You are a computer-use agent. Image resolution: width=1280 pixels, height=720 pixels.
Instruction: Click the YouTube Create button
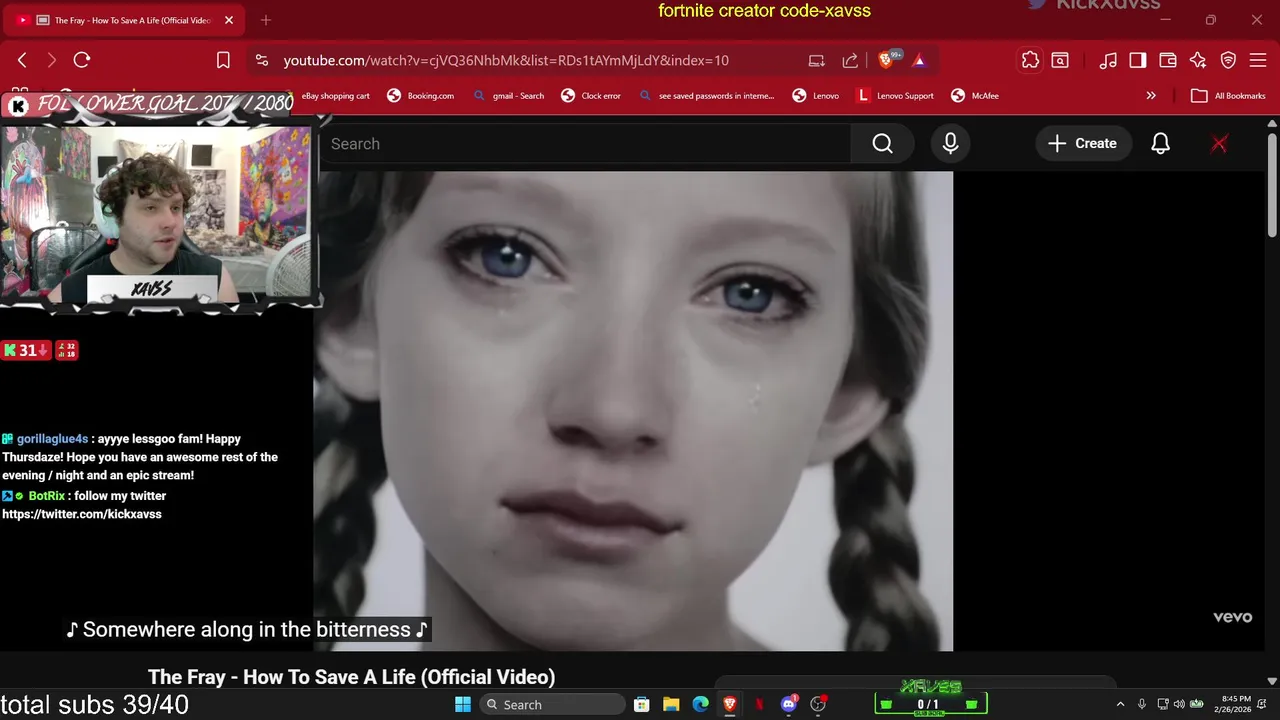point(1083,144)
